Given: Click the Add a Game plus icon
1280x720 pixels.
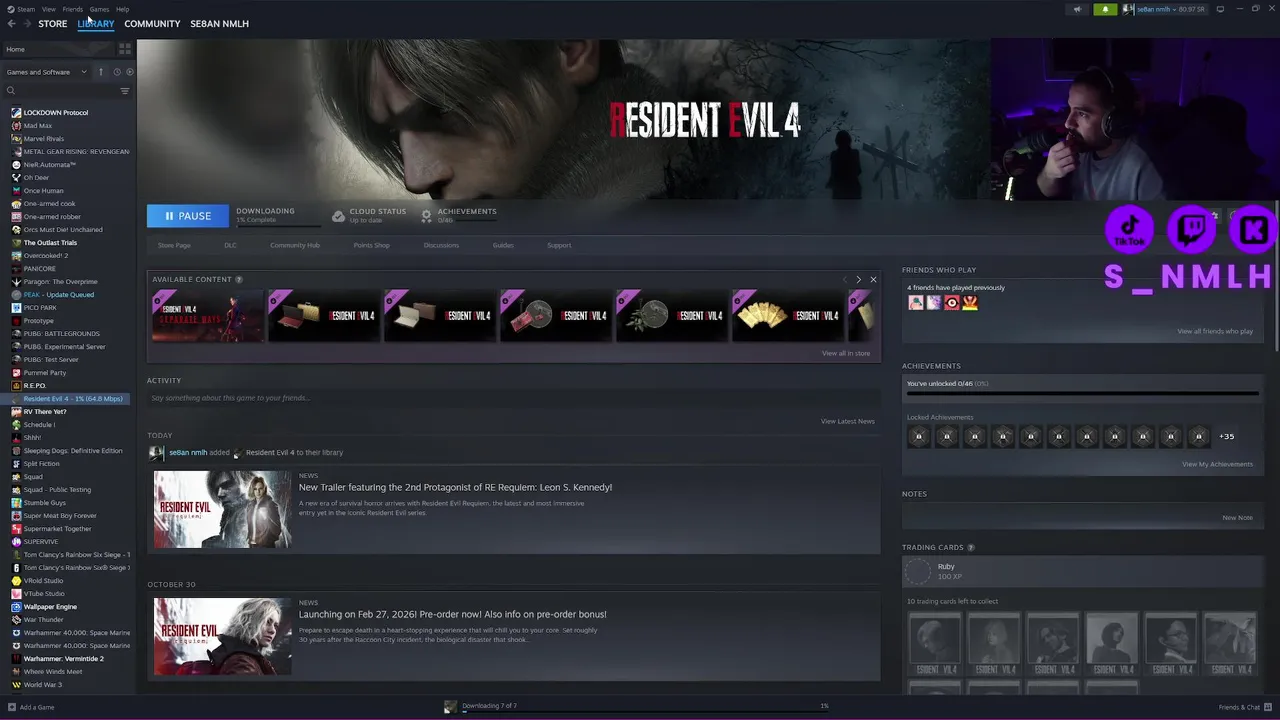Looking at the screenshot, I should point(13,707).
